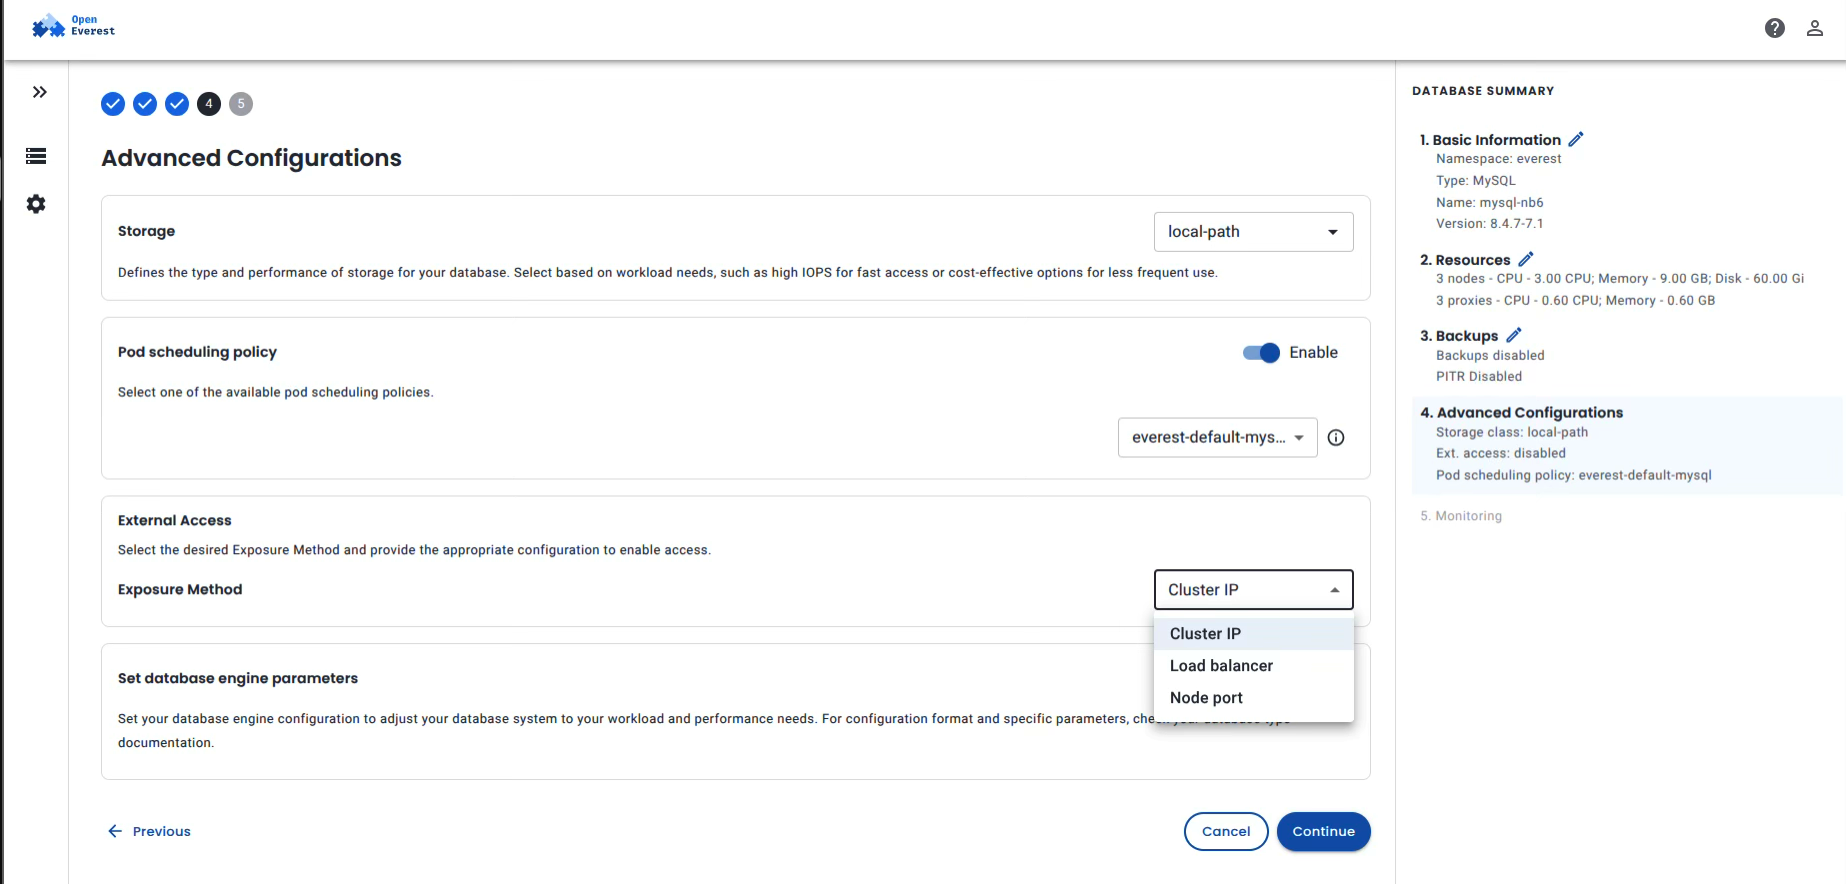Click the Type: MySQL summary line
Image resolution: width=1846 pixels, height=884 pixels.
pos(1476,181)
